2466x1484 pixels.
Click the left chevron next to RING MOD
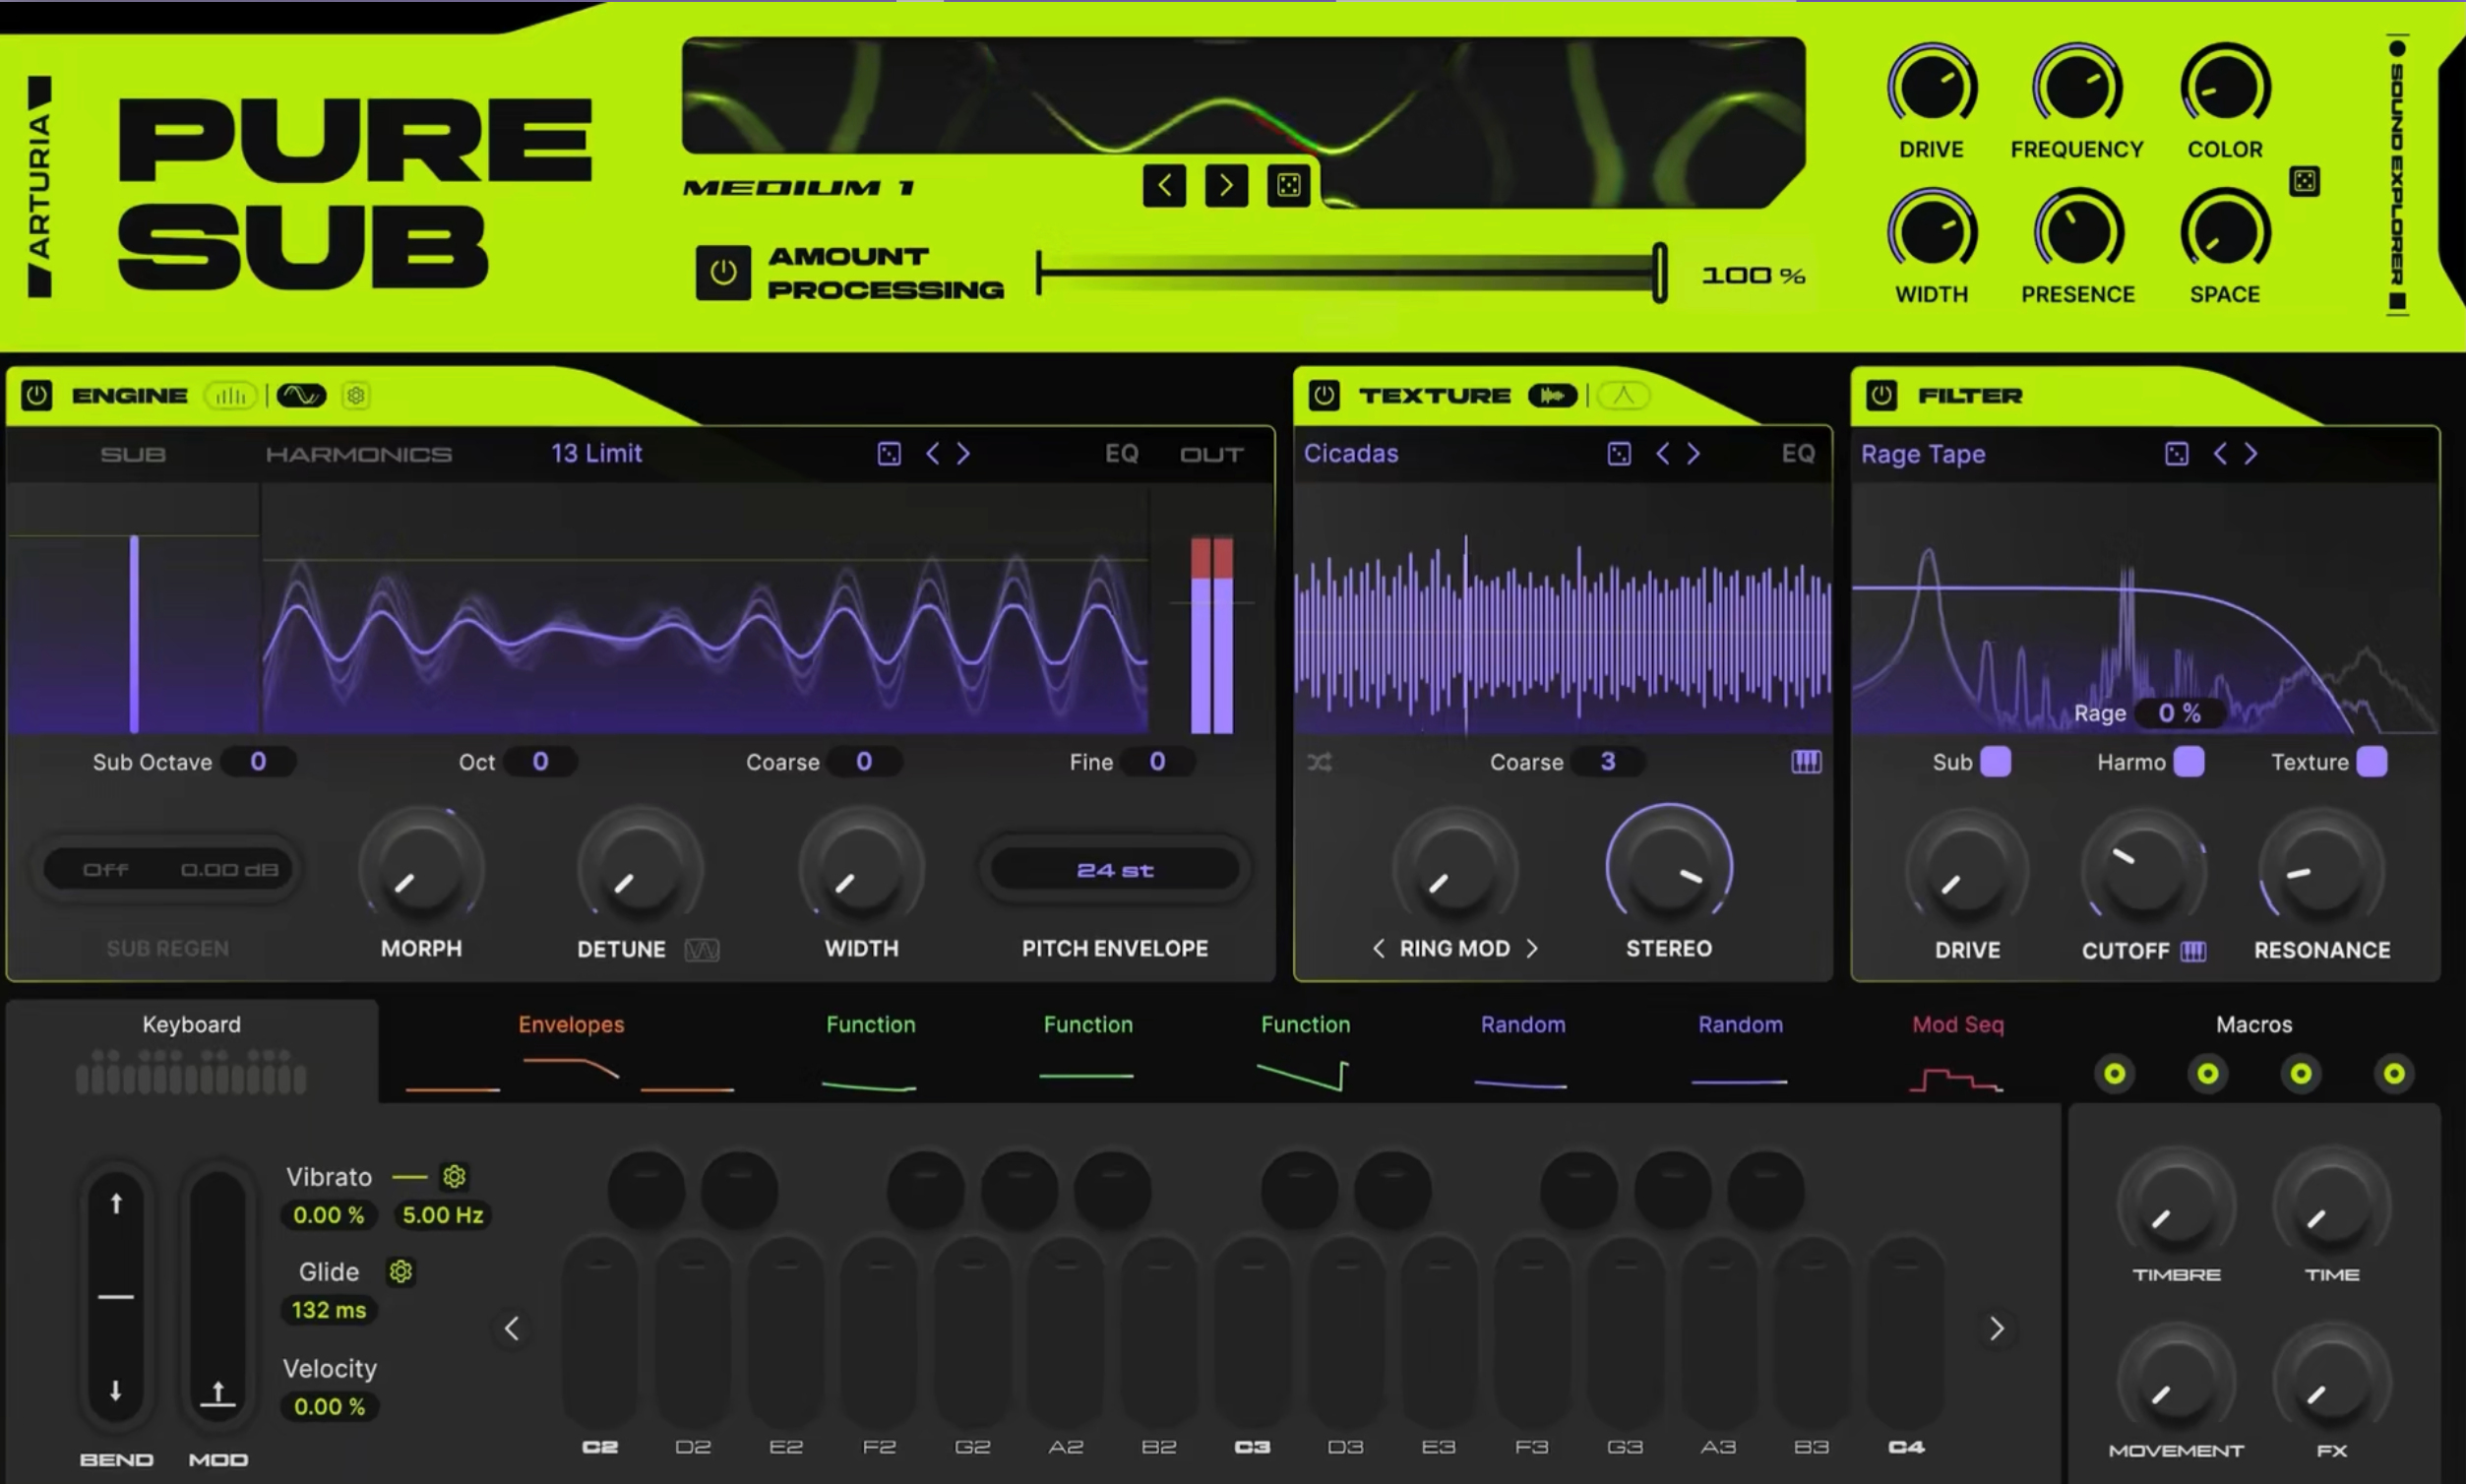pos(1379,948)
